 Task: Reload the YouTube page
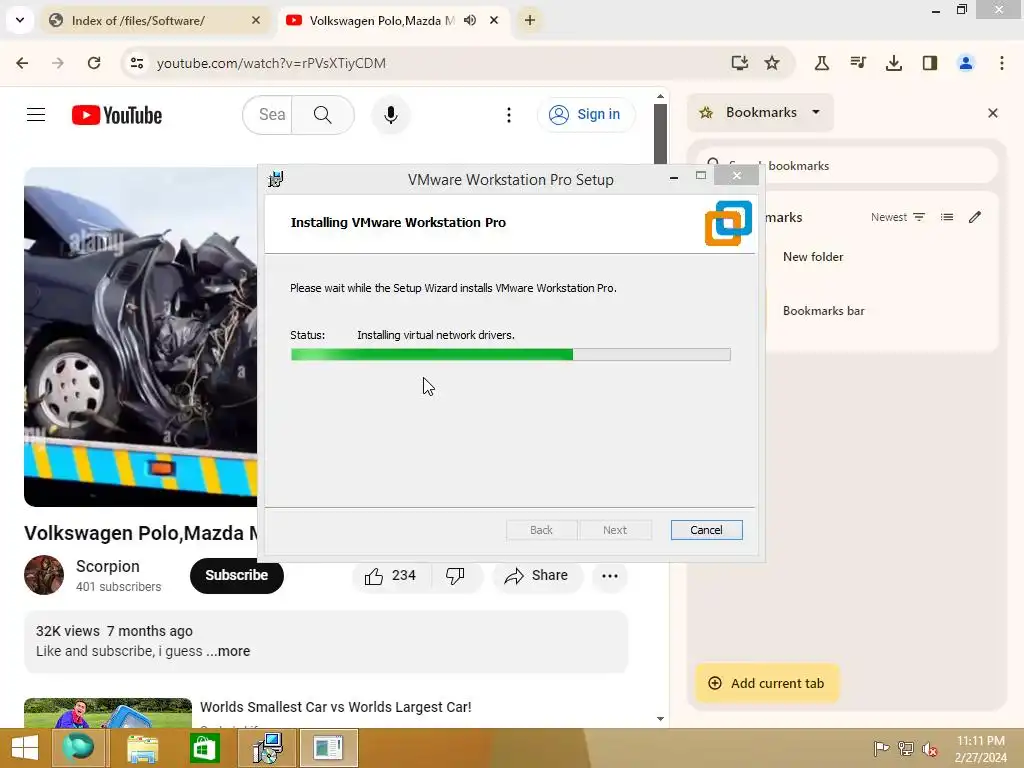coord(94,63)
